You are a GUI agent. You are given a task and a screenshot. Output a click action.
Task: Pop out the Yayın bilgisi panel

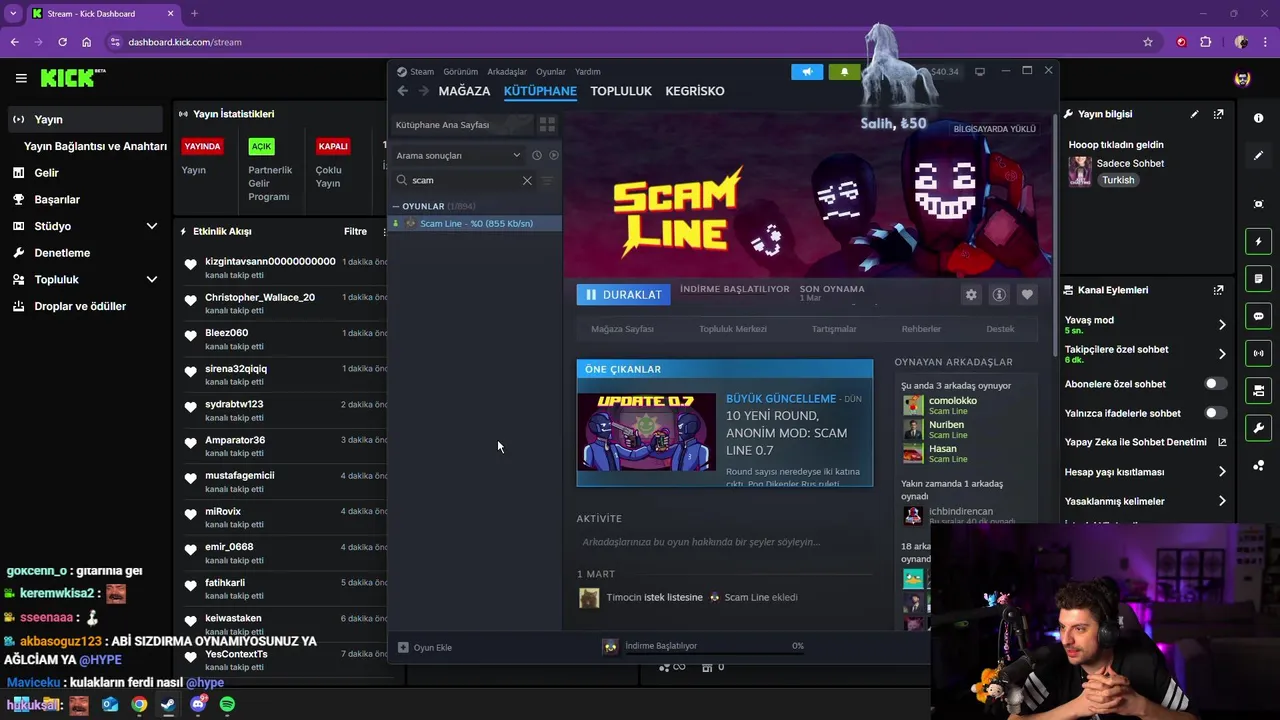1218,115
